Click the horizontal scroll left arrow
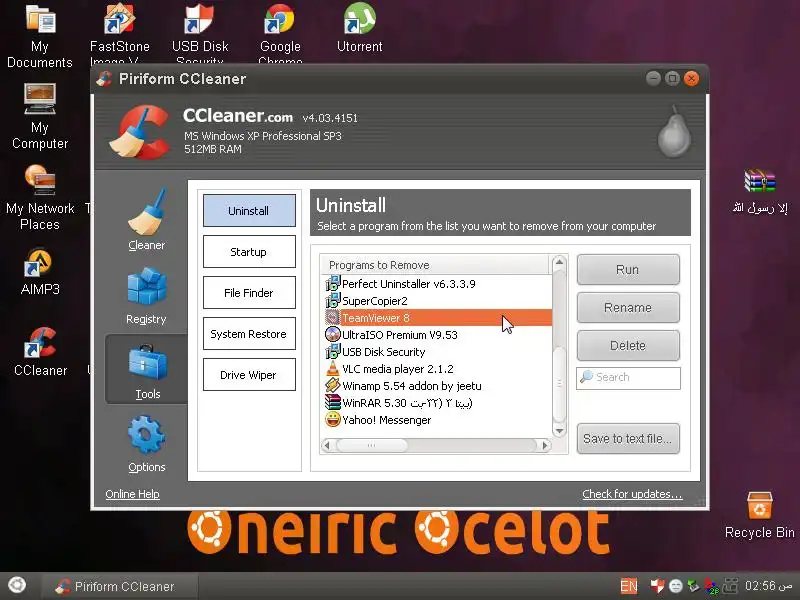This screenshot has width=800, height=600. coord(327,445)
